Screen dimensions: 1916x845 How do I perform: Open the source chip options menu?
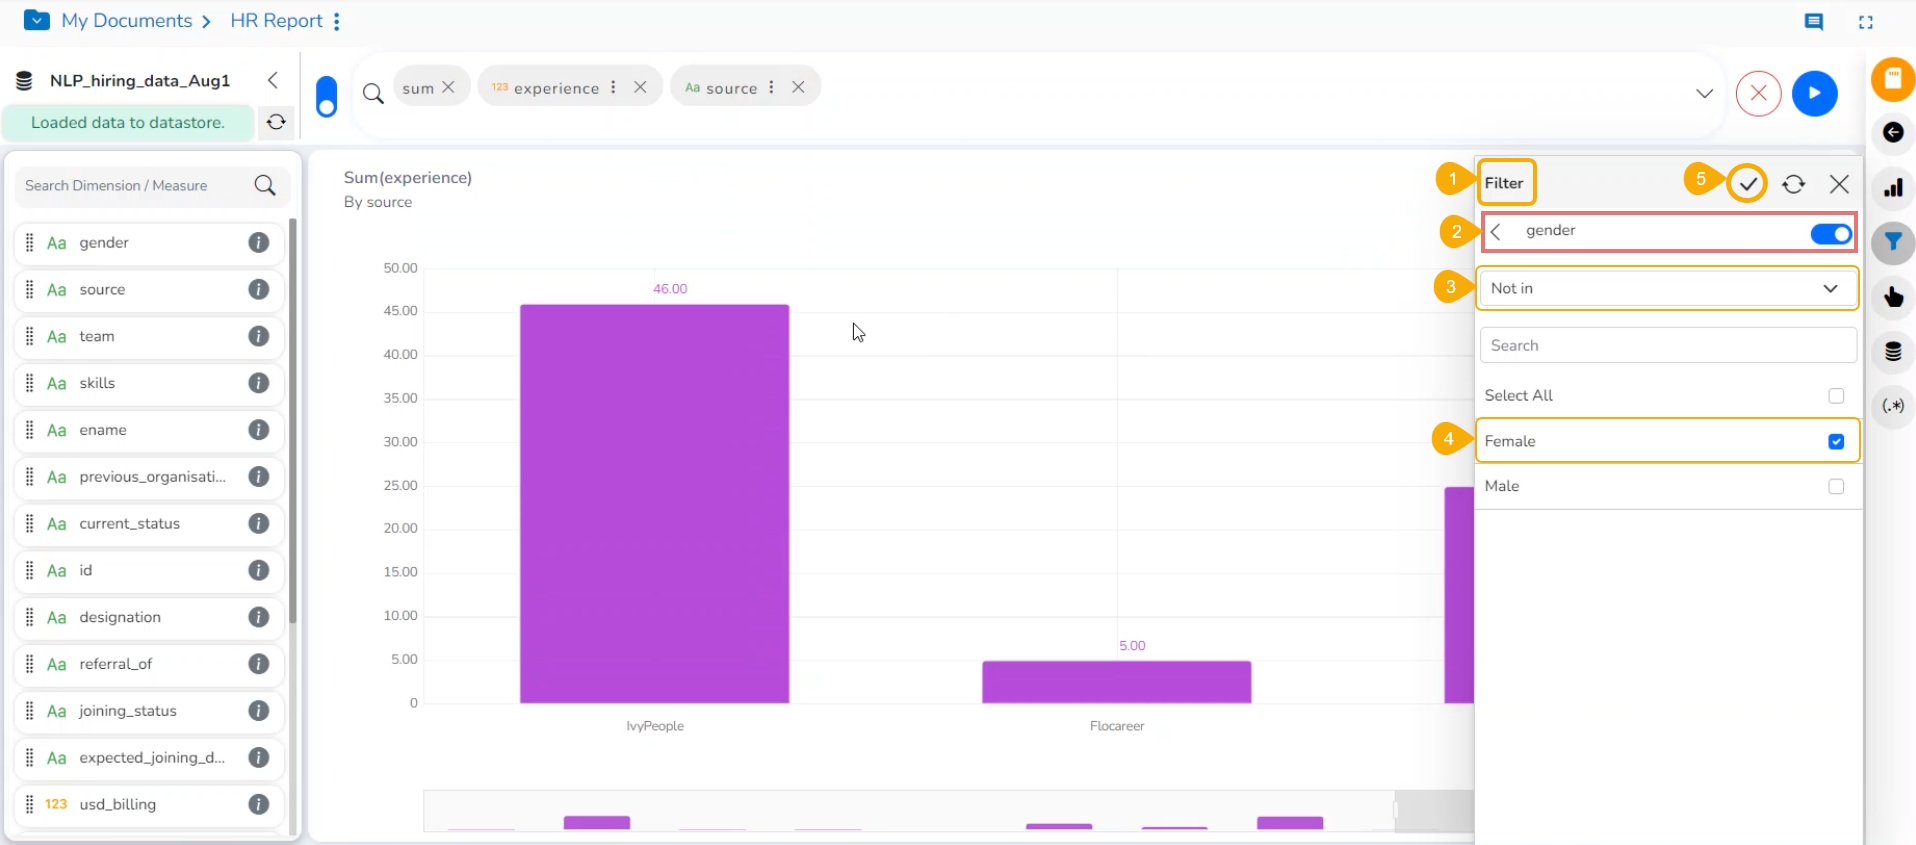coord(771,87)
